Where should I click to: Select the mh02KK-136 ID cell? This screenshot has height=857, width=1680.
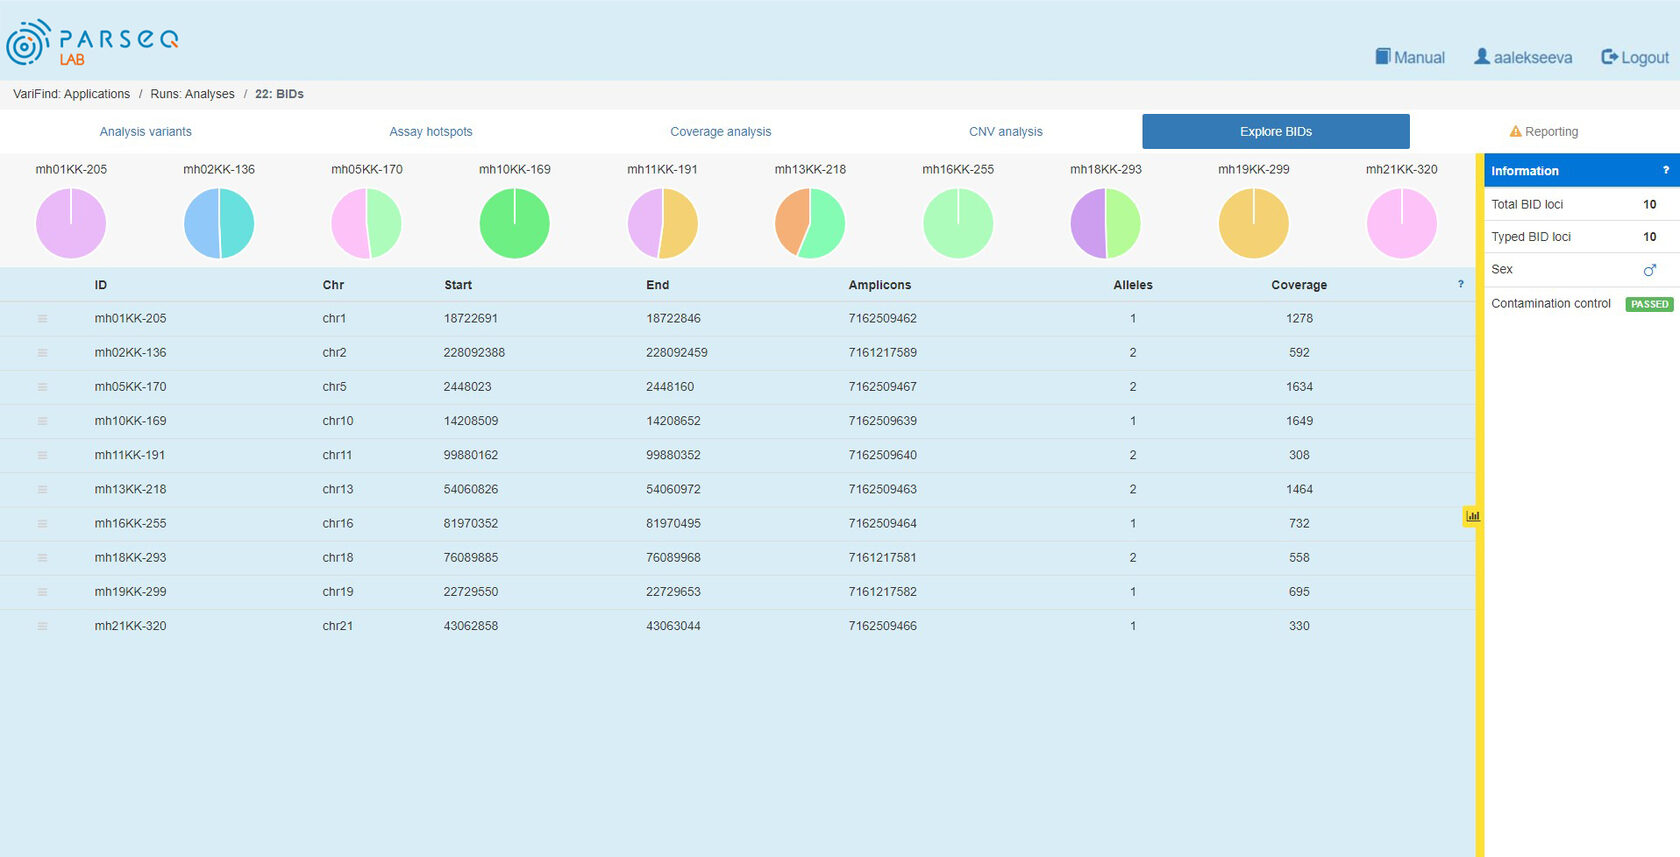(131, 352)
